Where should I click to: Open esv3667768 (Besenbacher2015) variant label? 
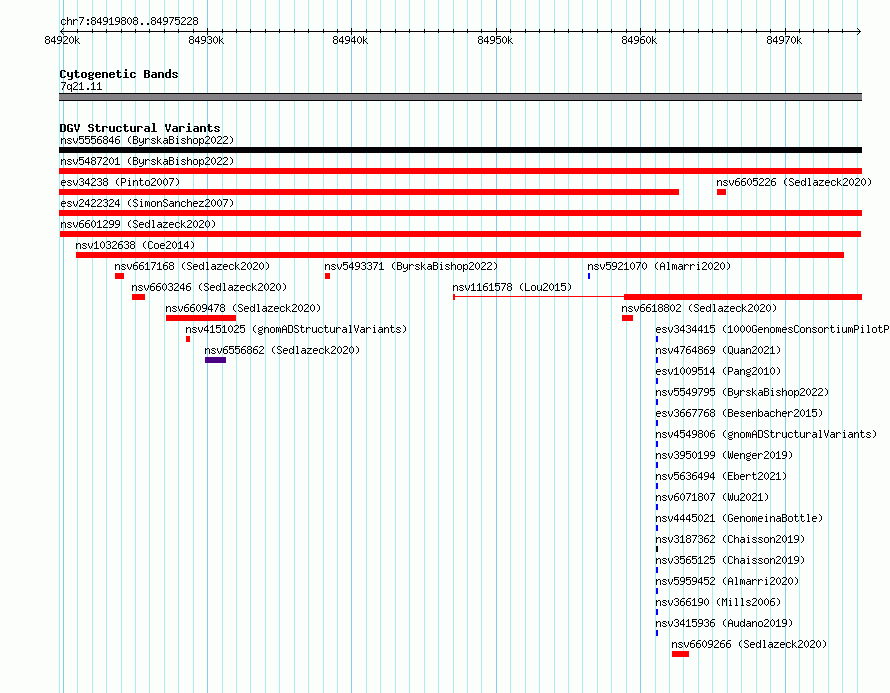click(739, 413)
